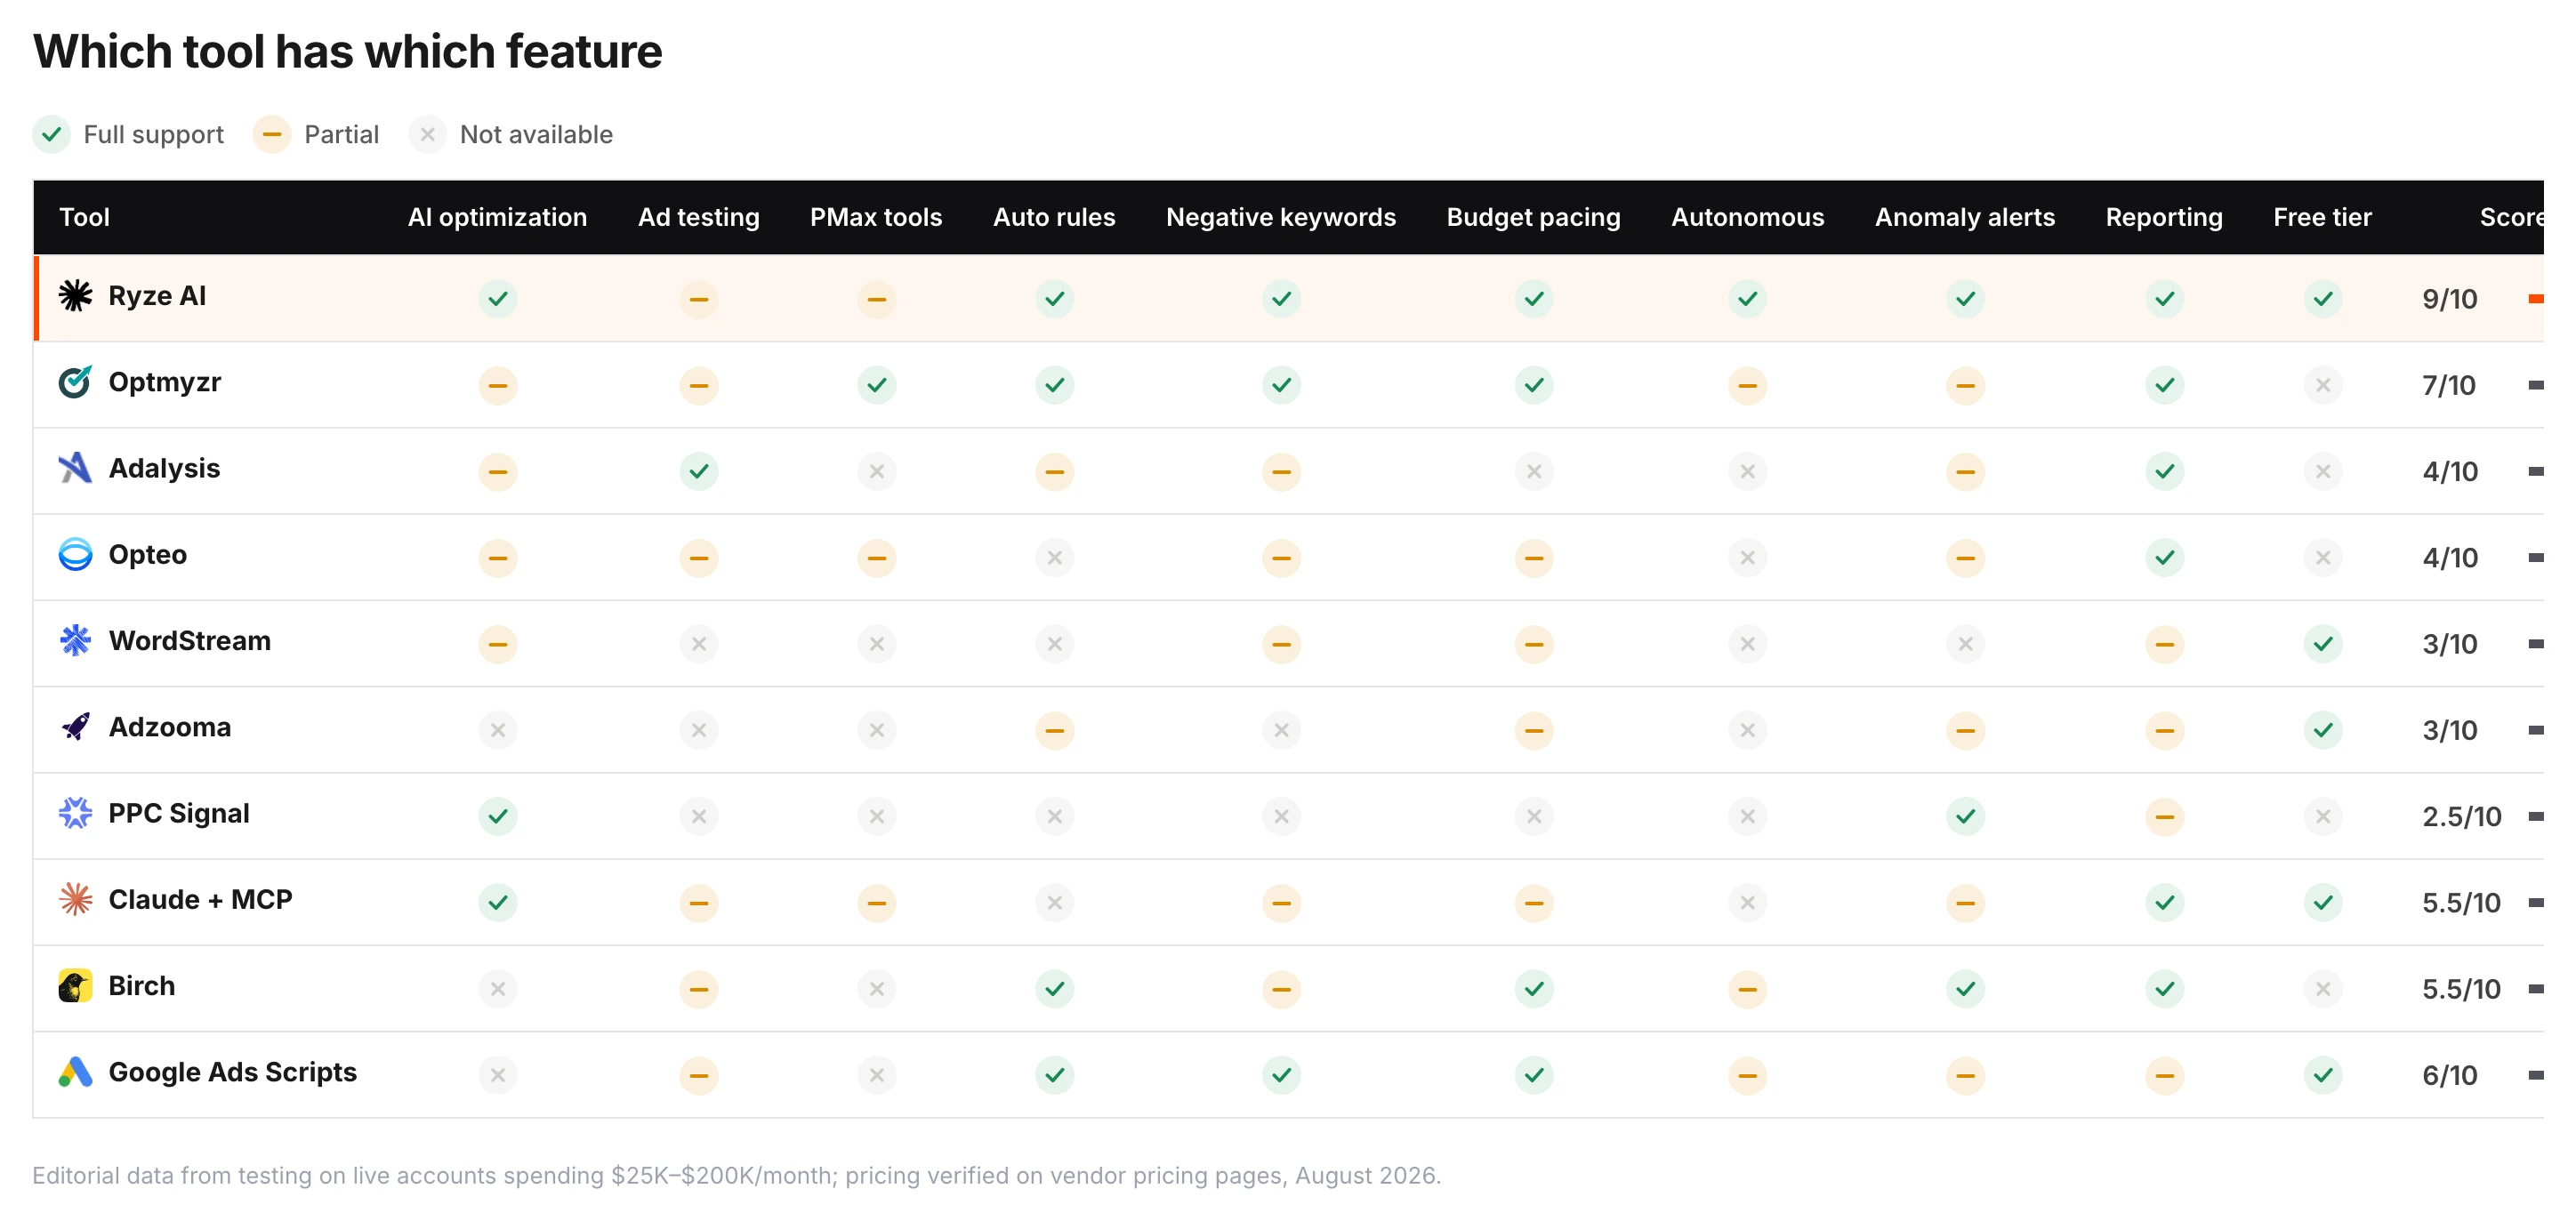Click Claude + MCP's Reporting check icon
Screen dimensions: 2576x1221
pyautogui.click(x=2164, y=902)
